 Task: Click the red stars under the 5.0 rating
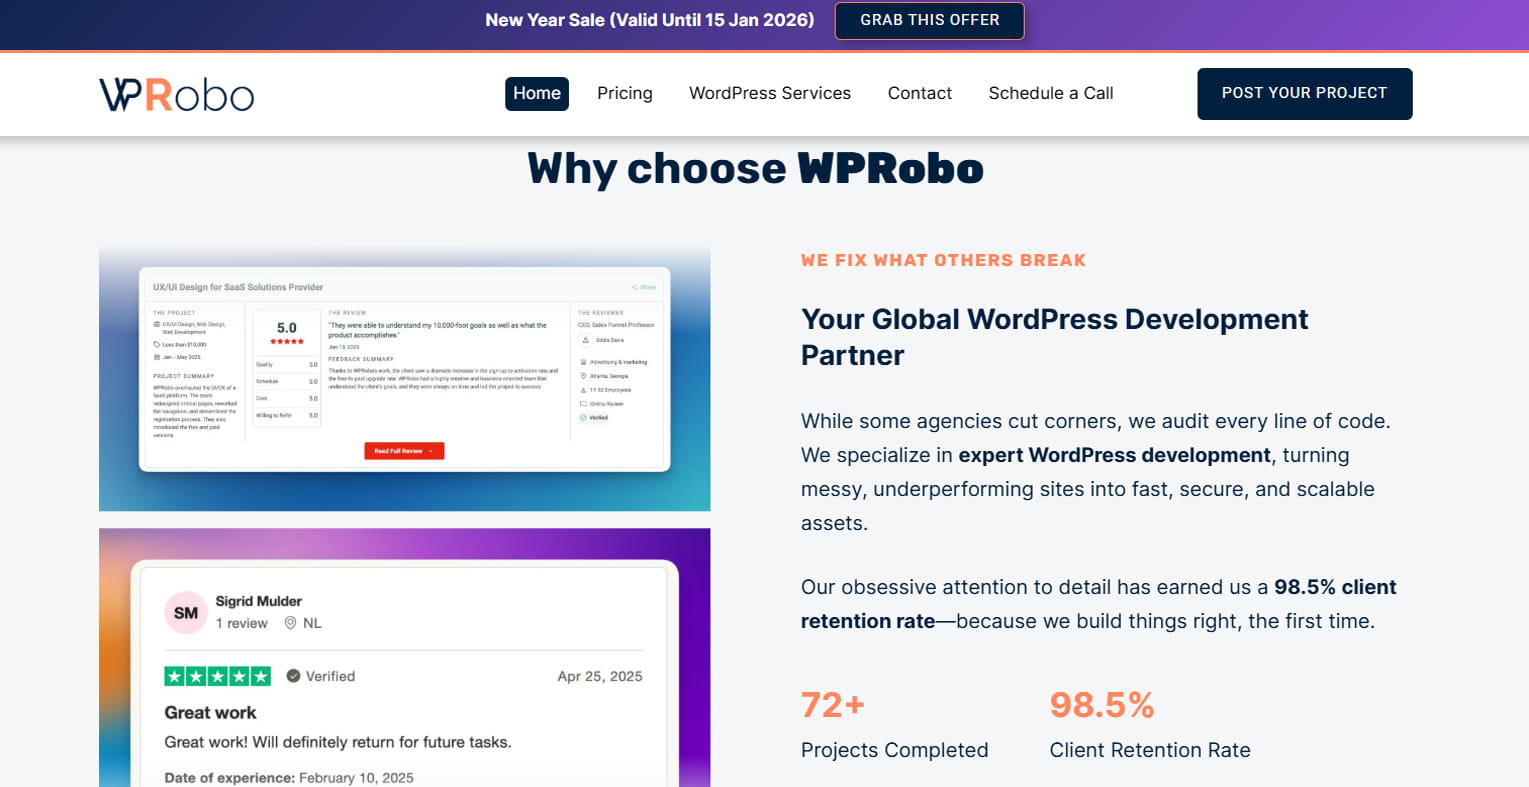click(287, 342)
